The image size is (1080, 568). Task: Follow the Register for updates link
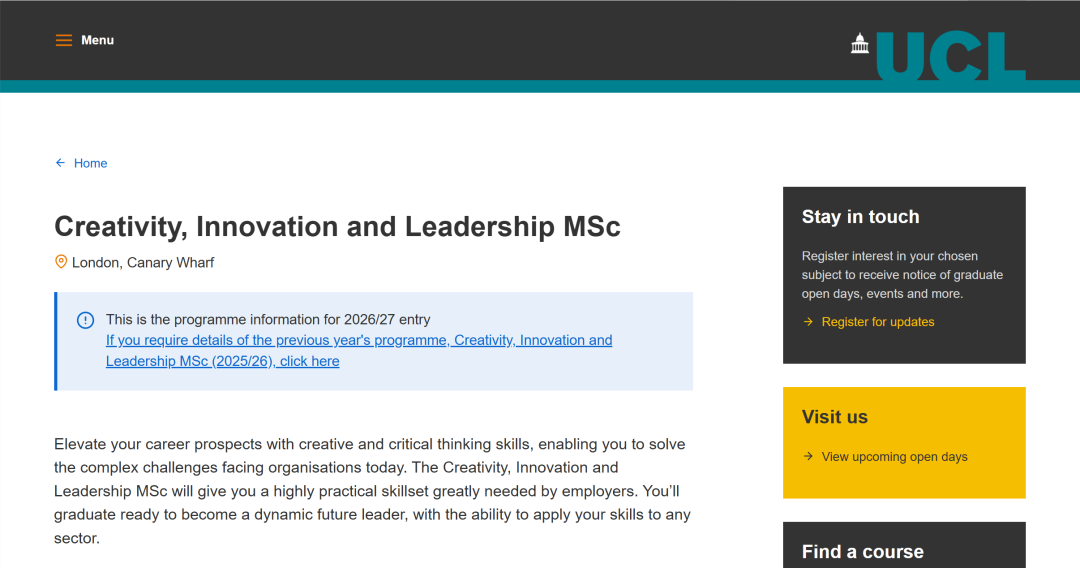coord(878,322)
